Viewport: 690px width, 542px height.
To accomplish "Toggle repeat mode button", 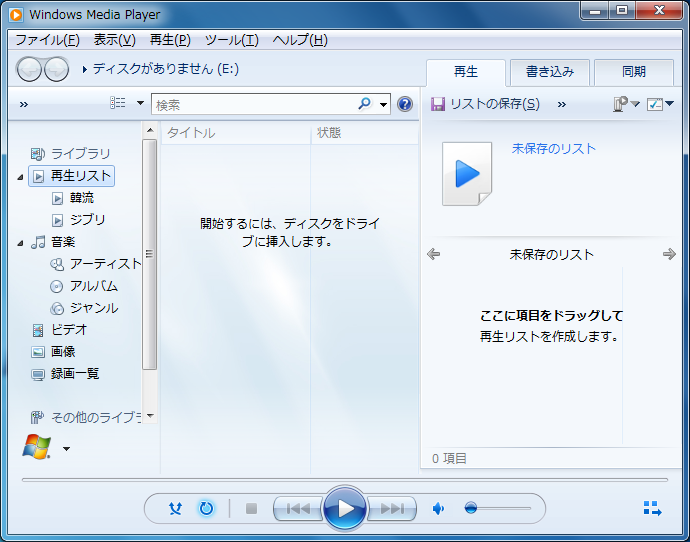I will click(206, 509).
